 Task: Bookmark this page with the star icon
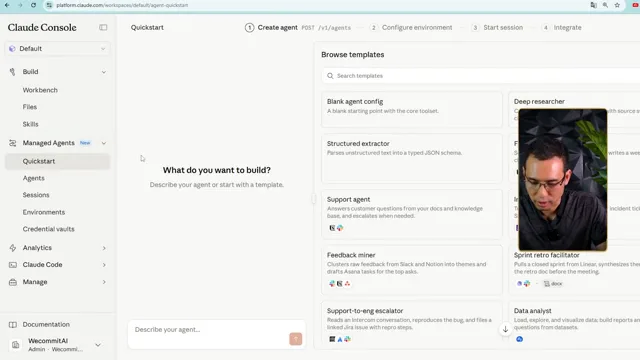[617, 5]
